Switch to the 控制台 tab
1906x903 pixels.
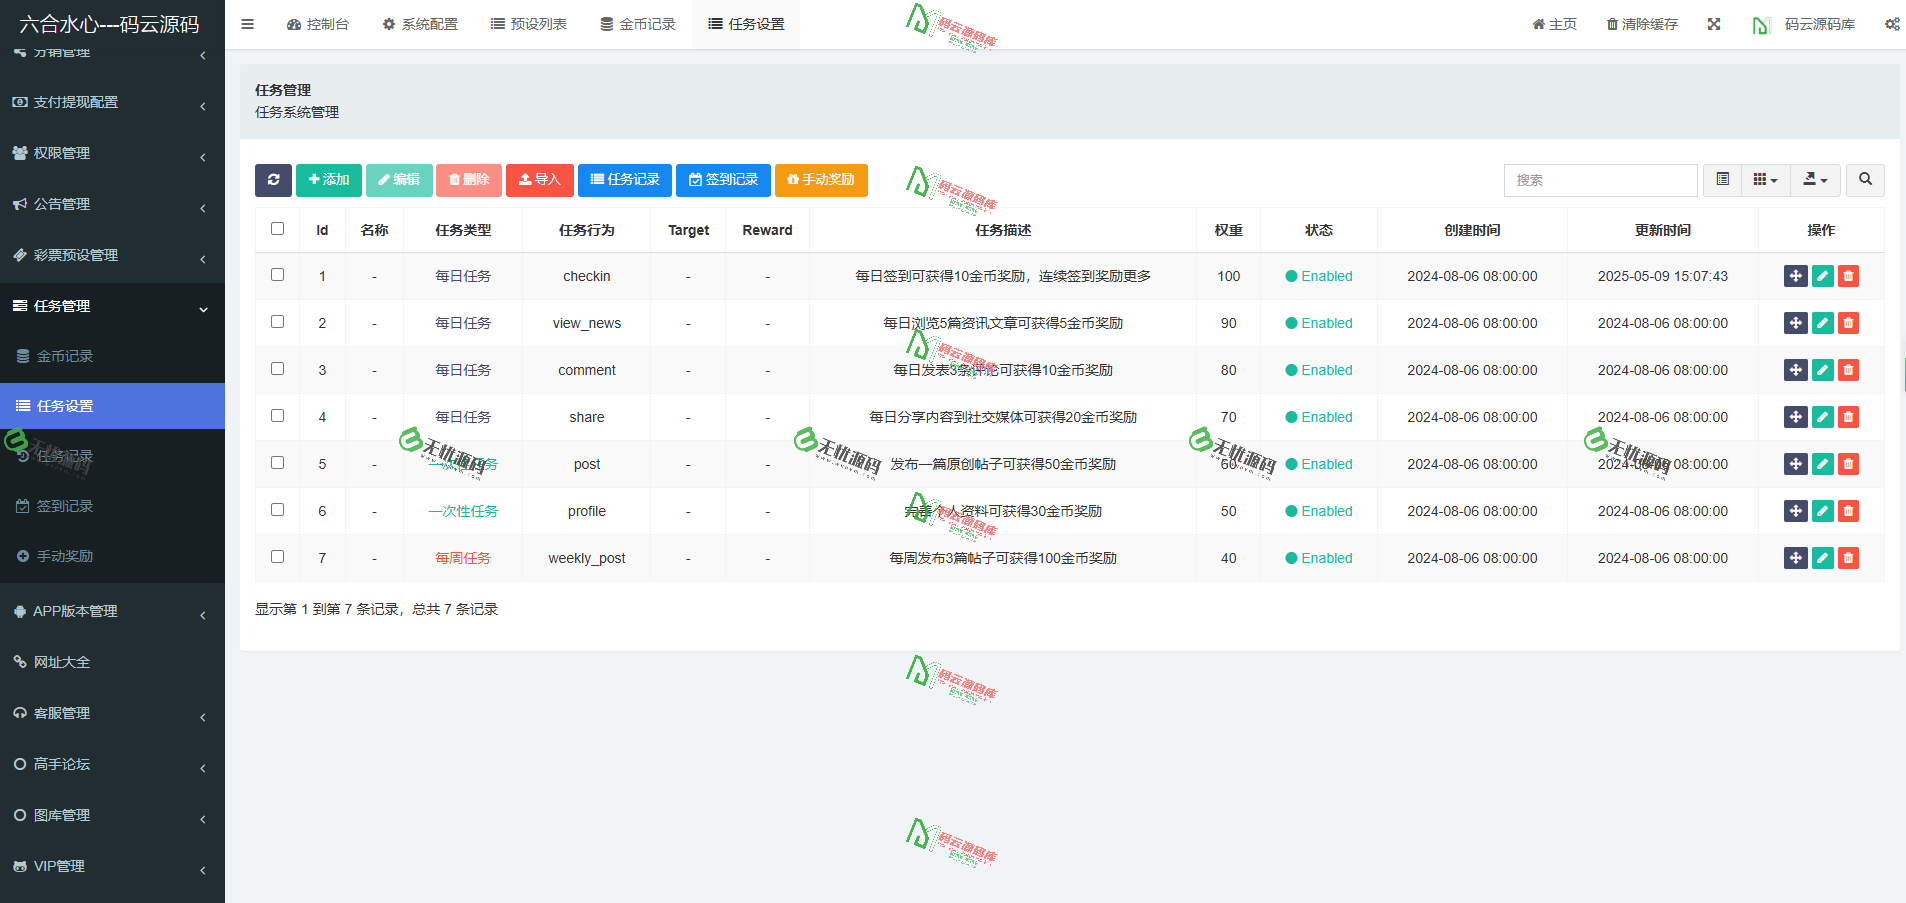(x=318, y=23)
